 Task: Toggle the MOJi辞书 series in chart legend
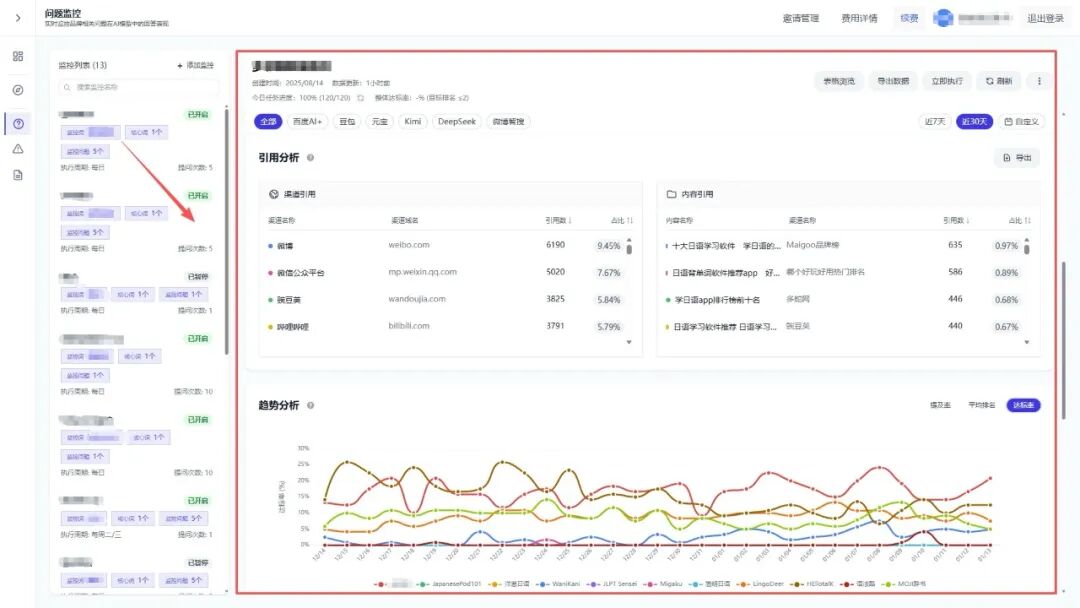click(904, 584)
